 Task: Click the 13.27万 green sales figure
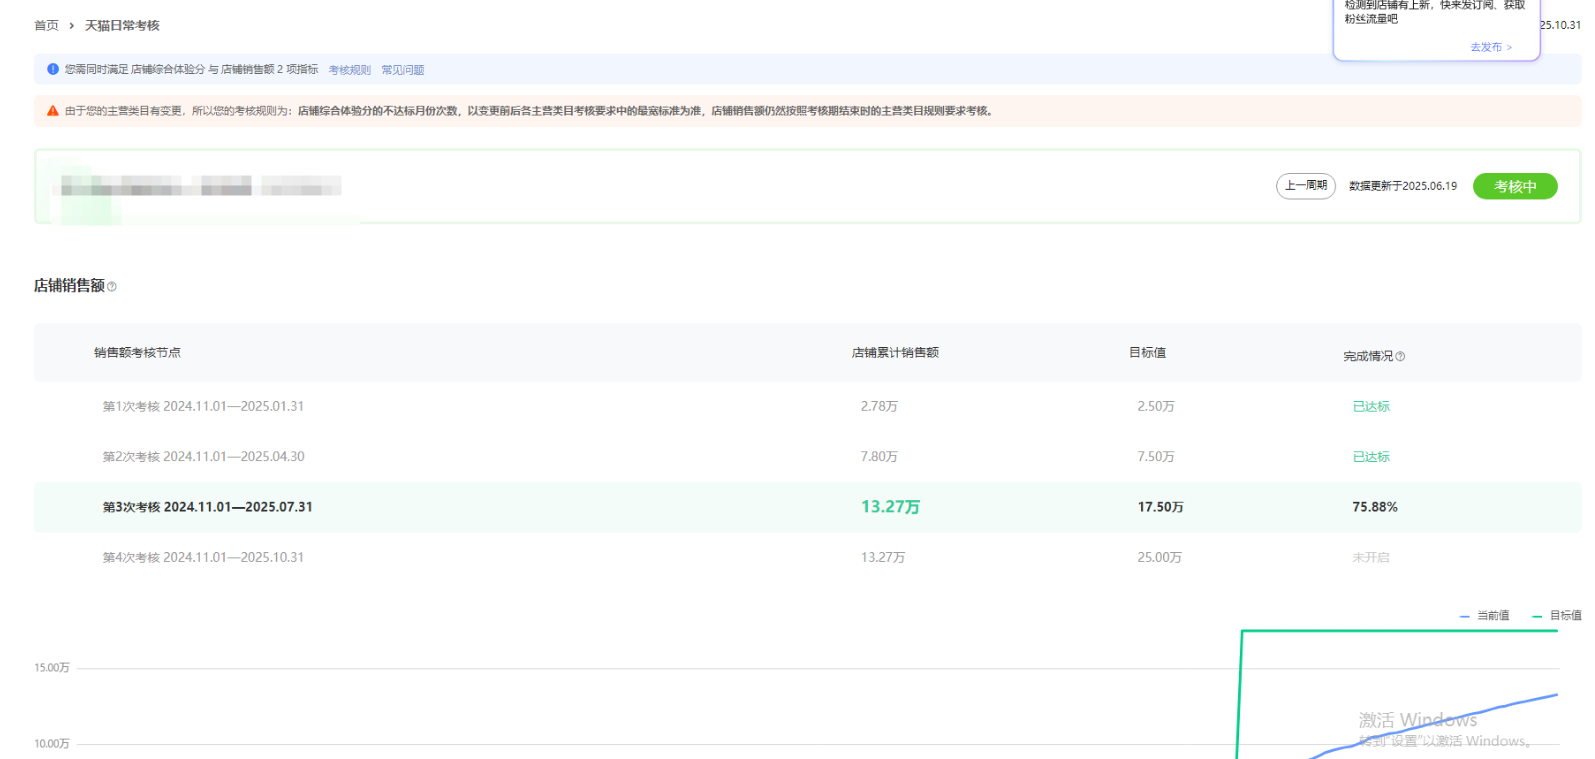pos(890,507)
